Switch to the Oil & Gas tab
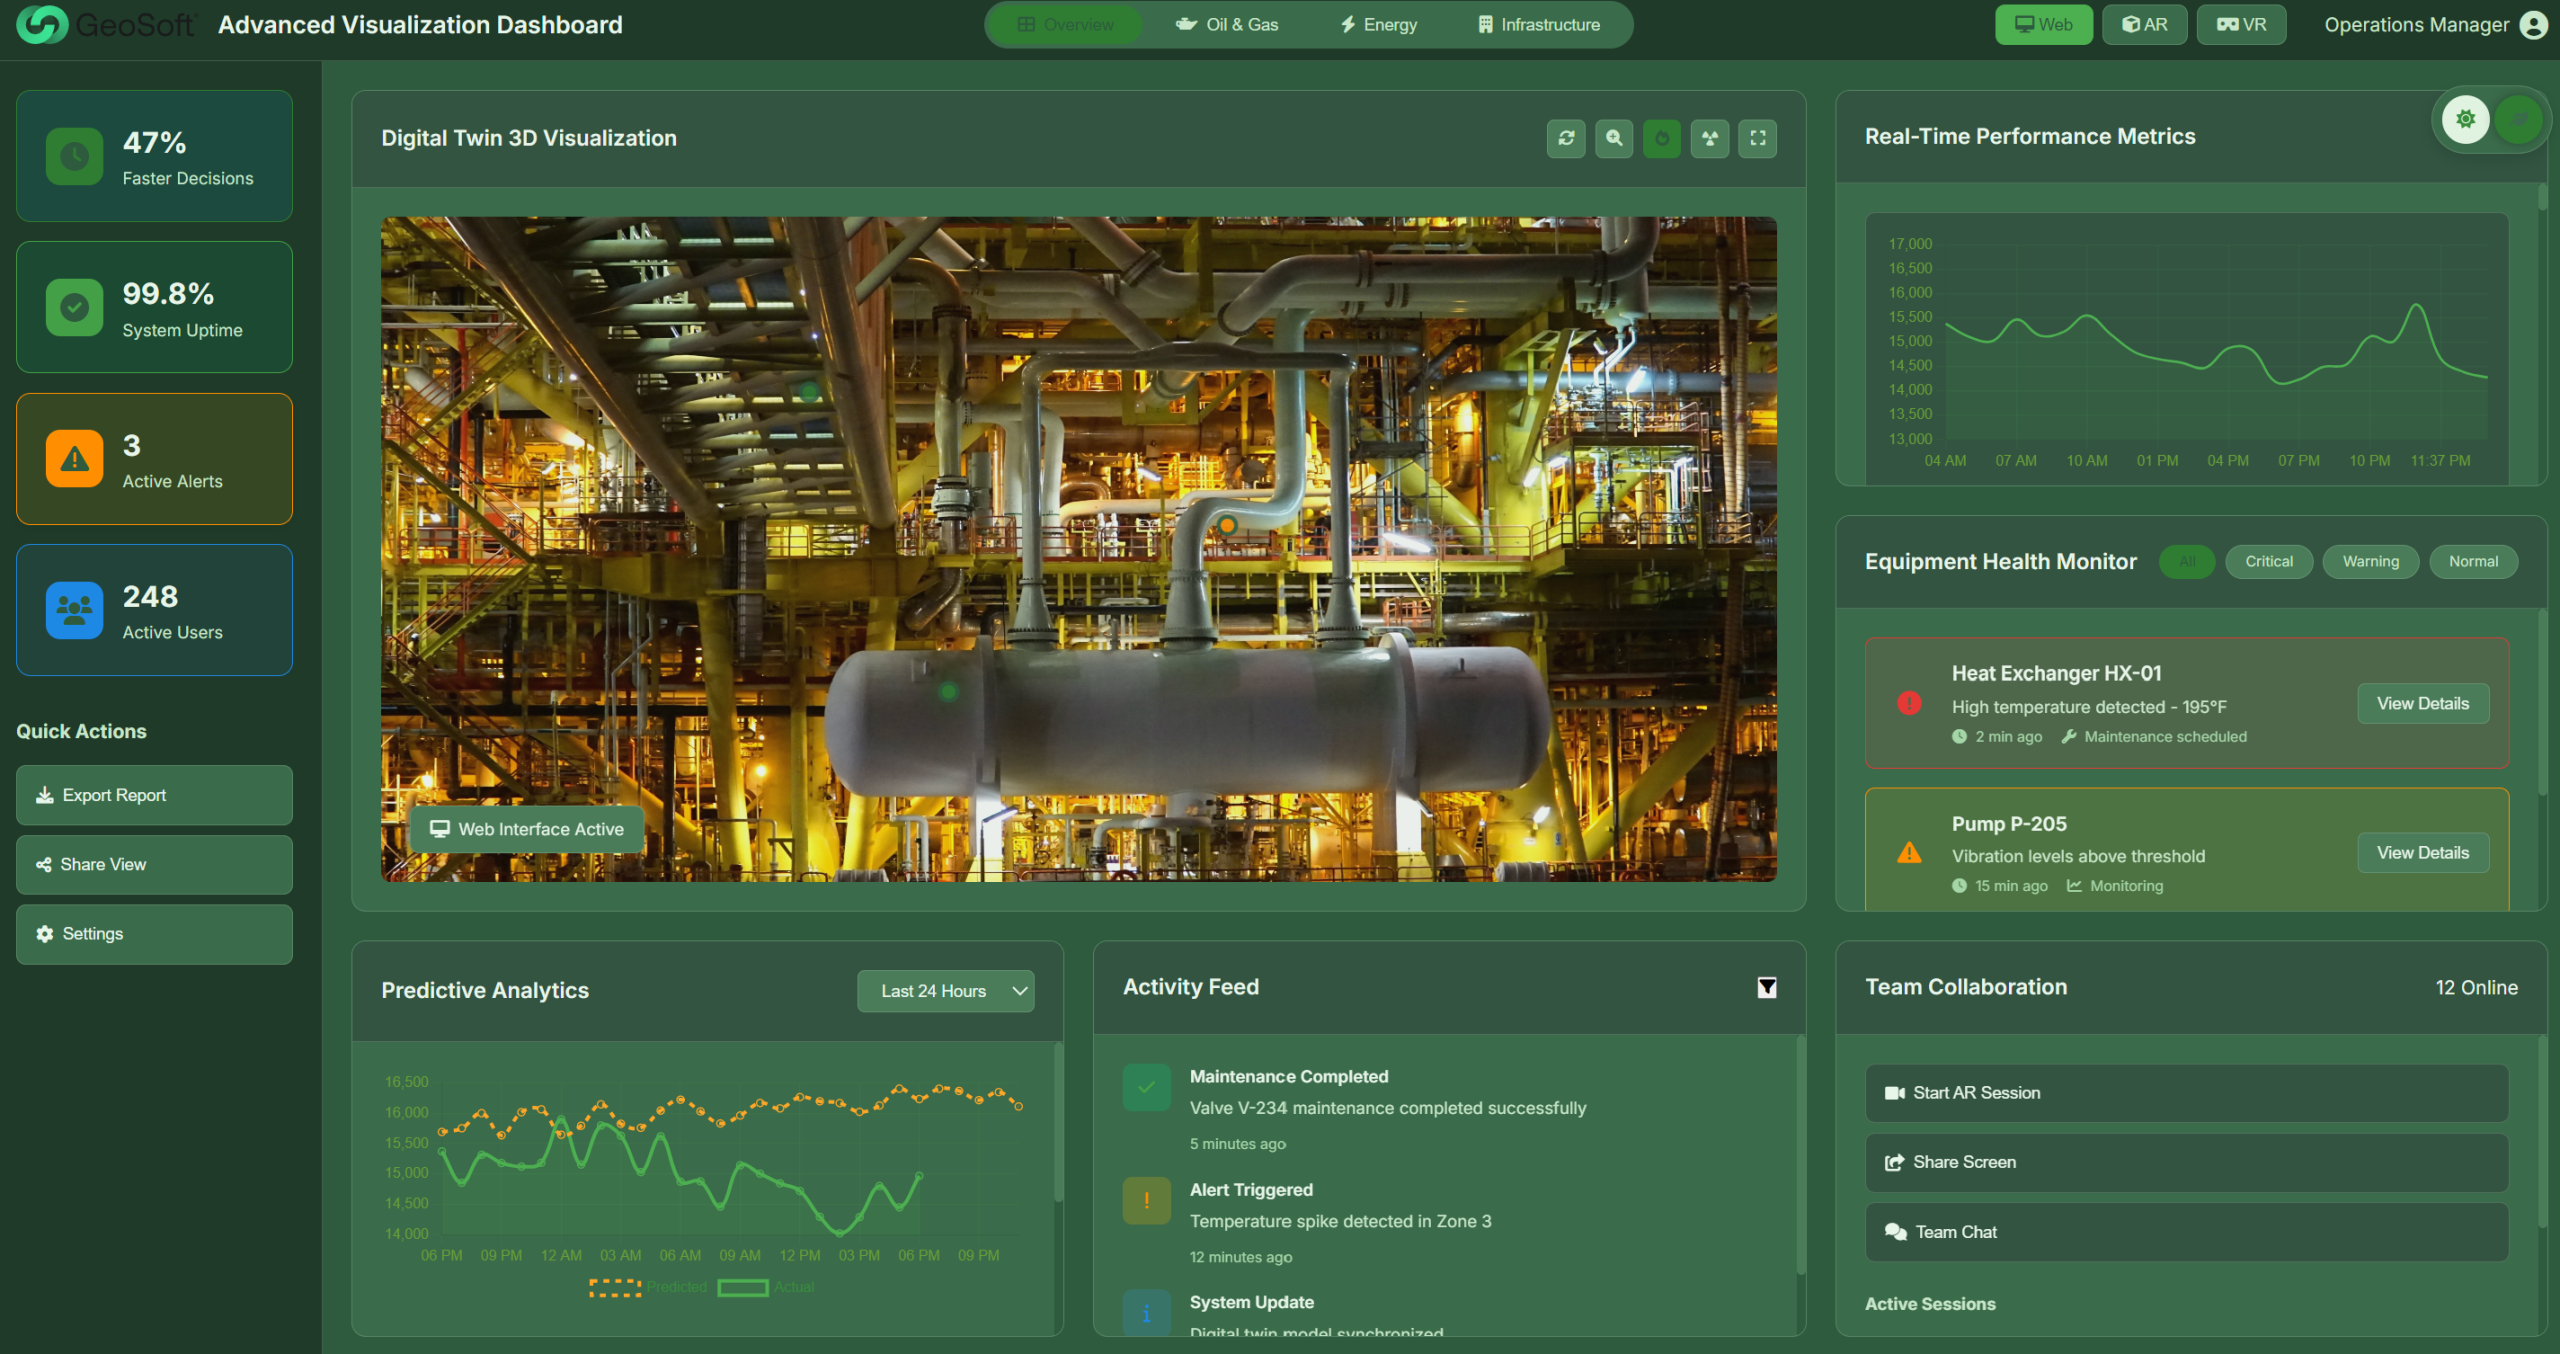2560x1354 pixels. (1227, 25)
